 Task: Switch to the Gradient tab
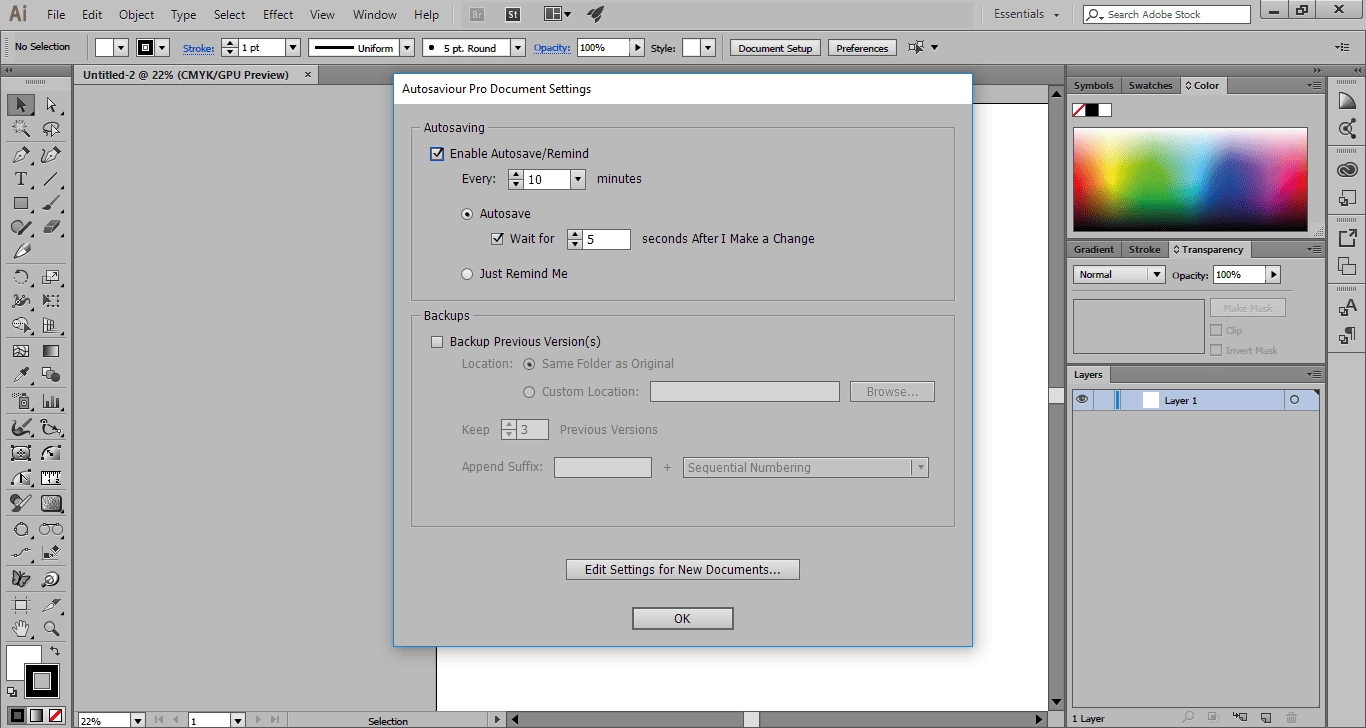tap(1093, 250)
